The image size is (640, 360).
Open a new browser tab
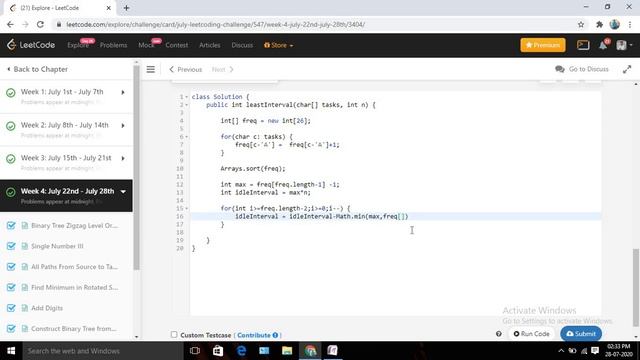pyautogui.click(x=127, y=8)
